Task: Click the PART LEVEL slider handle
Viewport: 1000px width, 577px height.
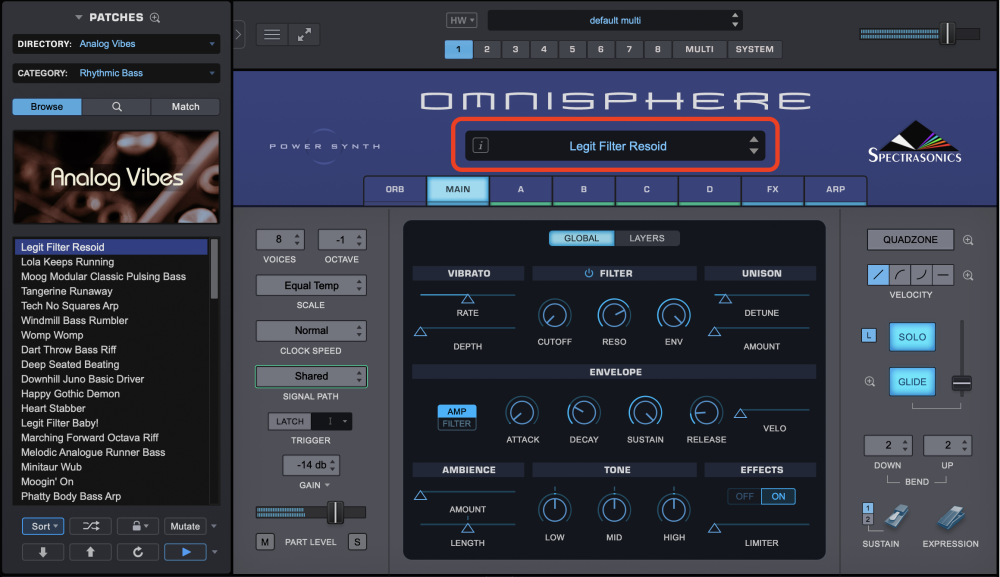Action: point(335,512)
